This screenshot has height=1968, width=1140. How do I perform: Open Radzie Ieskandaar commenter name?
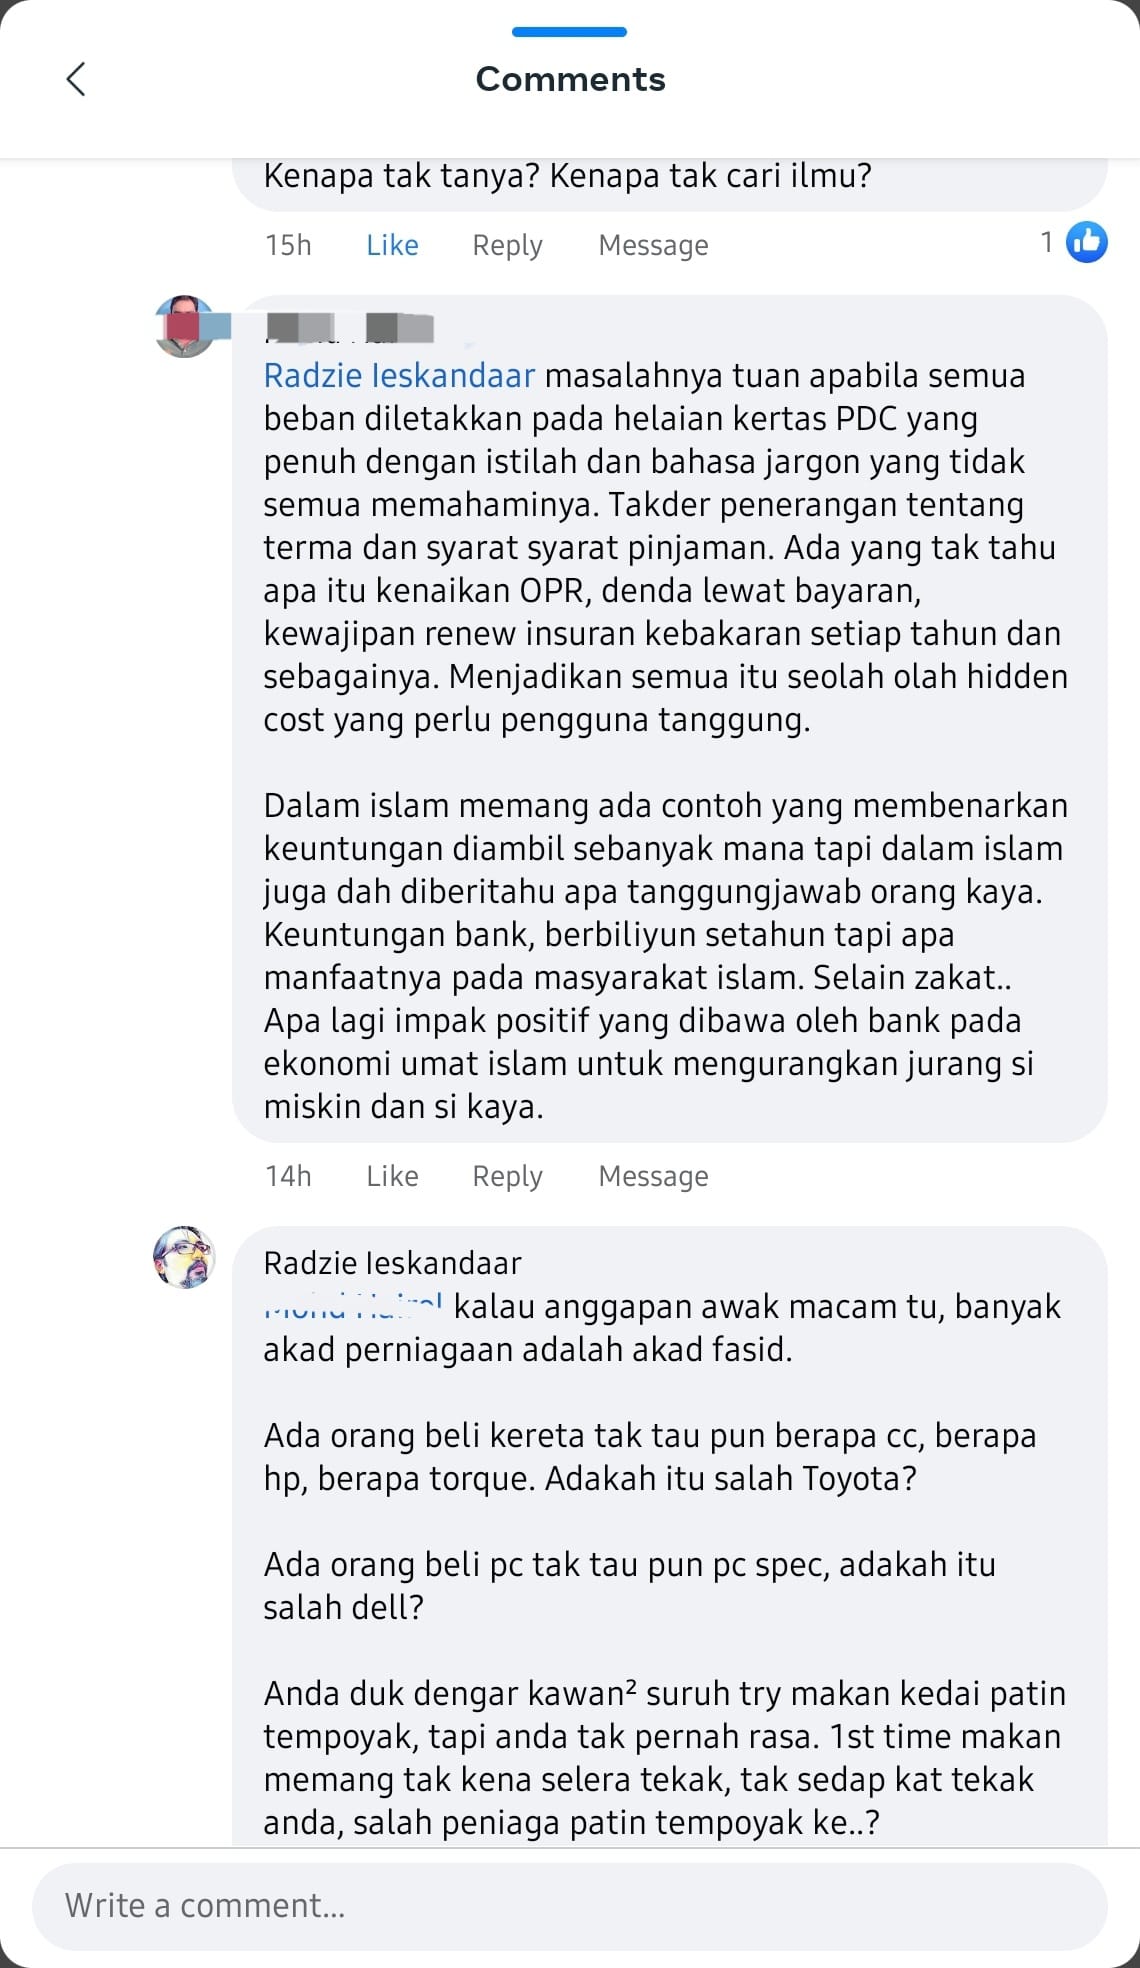click(392, 1263)
